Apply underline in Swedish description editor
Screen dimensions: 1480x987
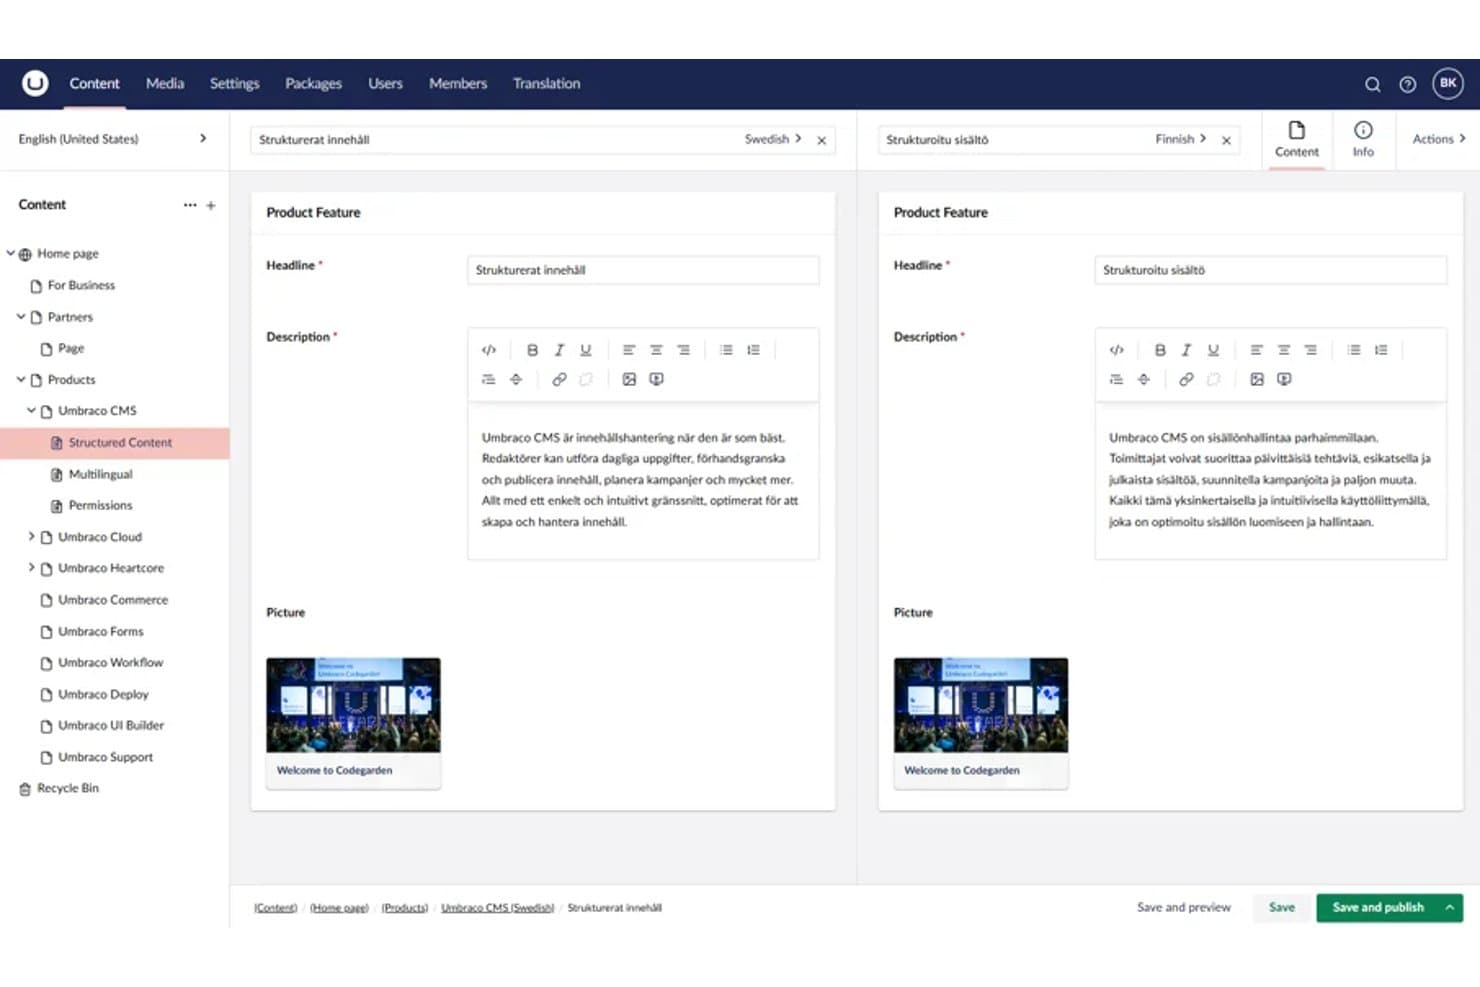tap(586, 350)
